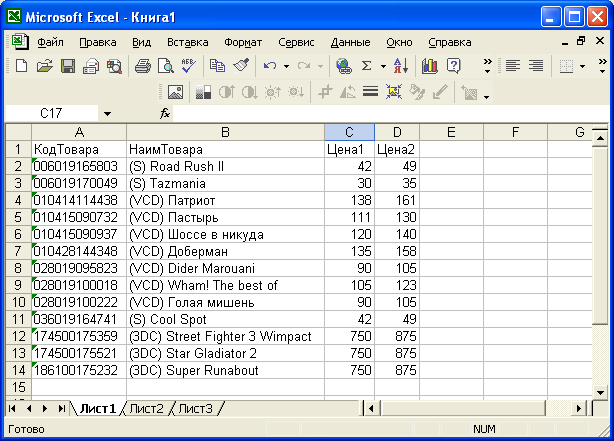The width and height of the screenshot is (614, 441).
Task: Open a file with the folder icon
Action: pyautogui.click(x=44, y=66)
